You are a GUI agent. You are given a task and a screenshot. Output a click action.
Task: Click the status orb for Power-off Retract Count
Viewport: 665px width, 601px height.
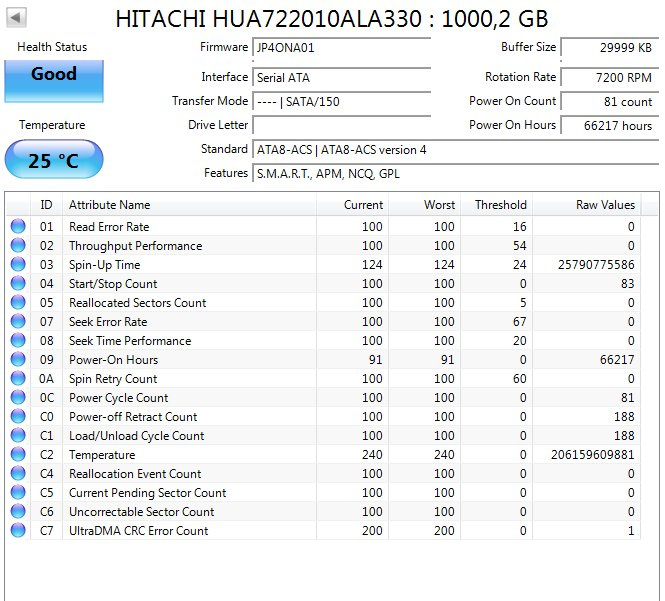18,416
